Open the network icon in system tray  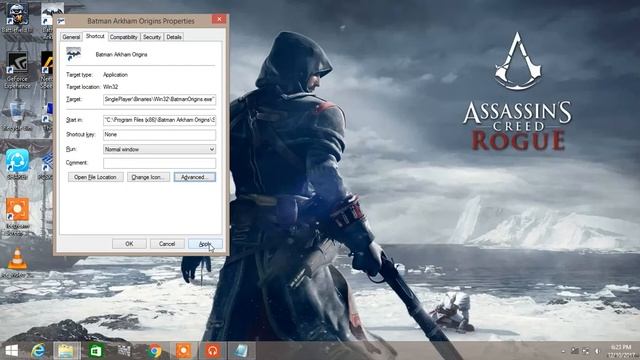[x=586, y=351]
